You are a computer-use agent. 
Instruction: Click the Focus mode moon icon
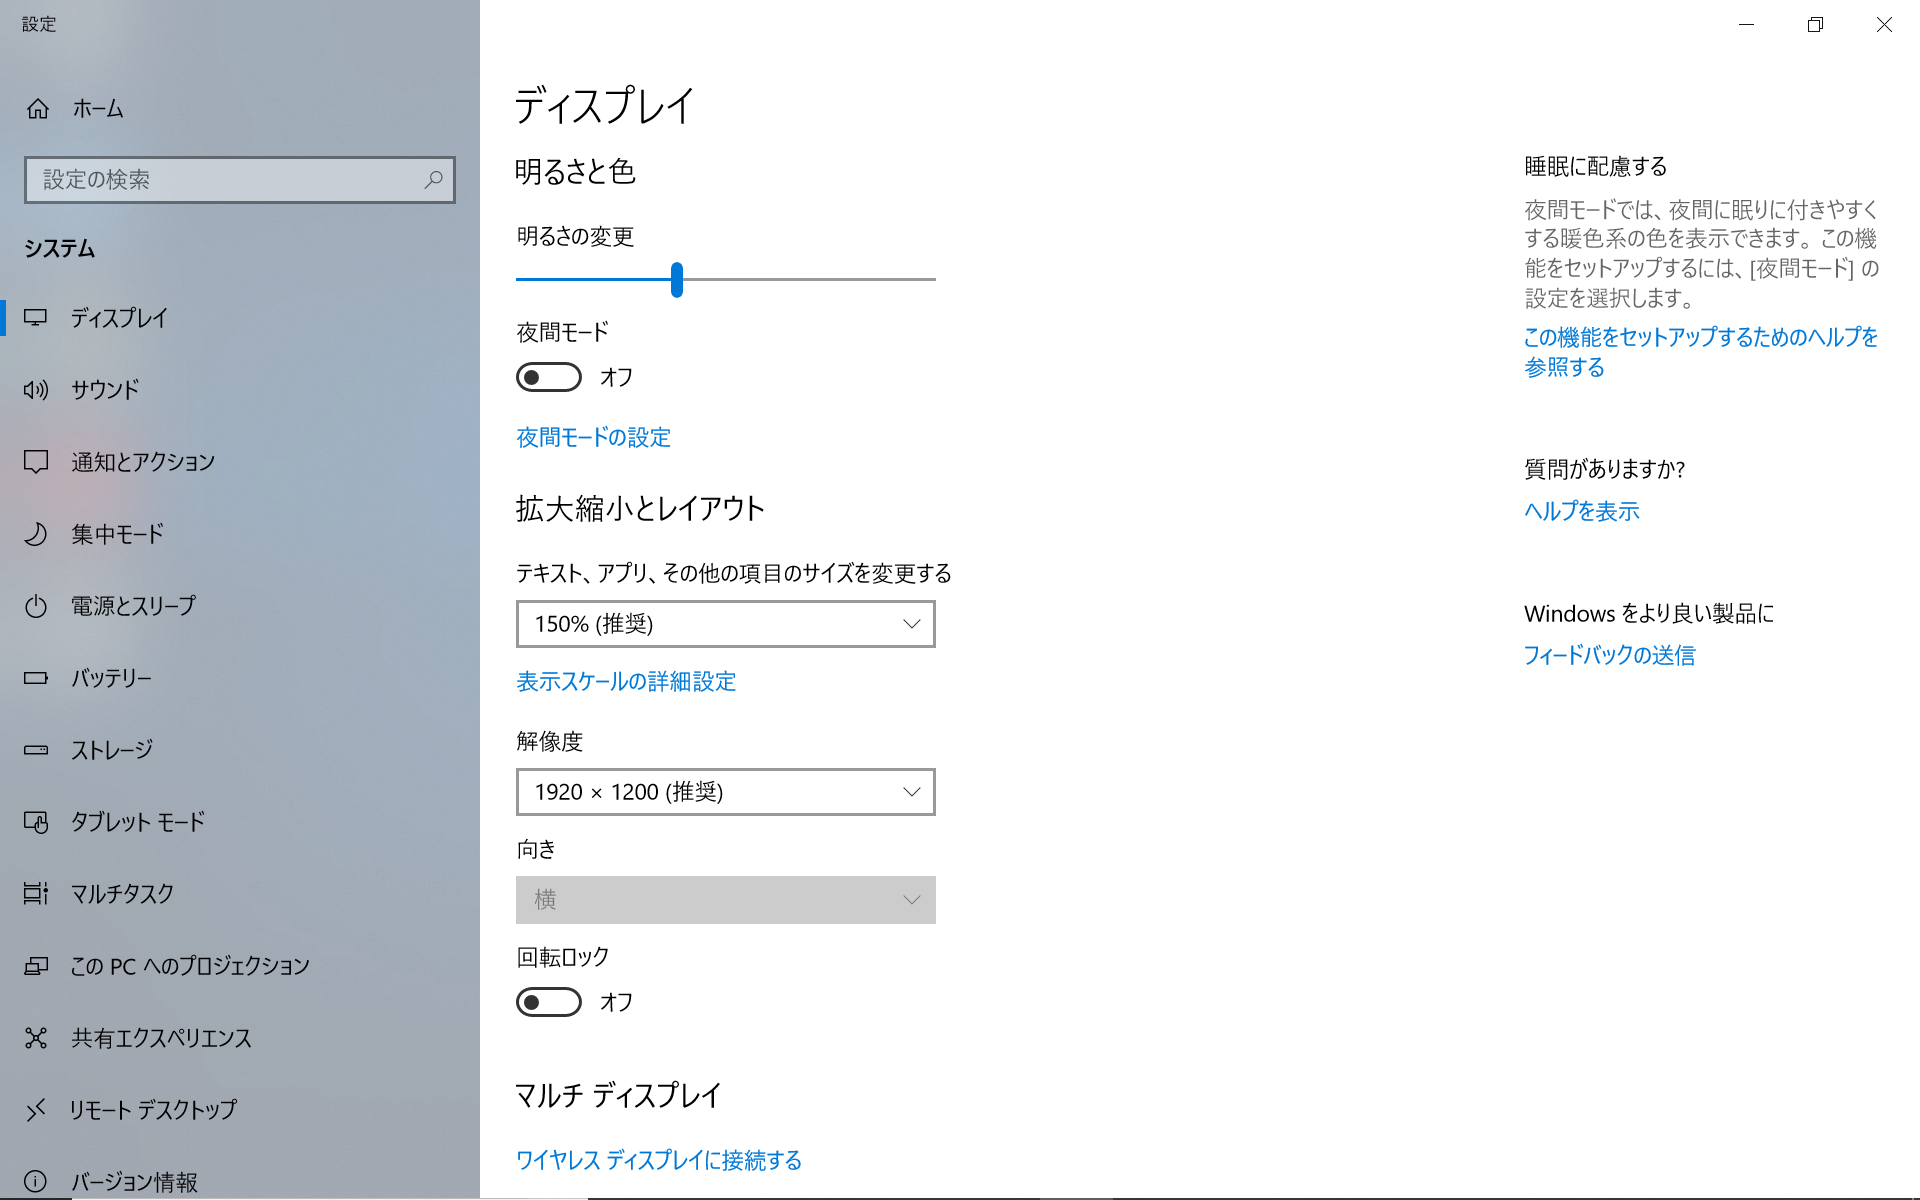pyautogui.click(x=36, y=534)
